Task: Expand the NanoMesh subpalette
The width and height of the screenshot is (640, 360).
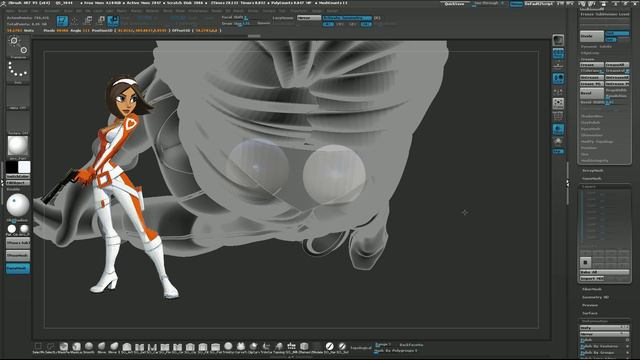Action: [593, 179]
